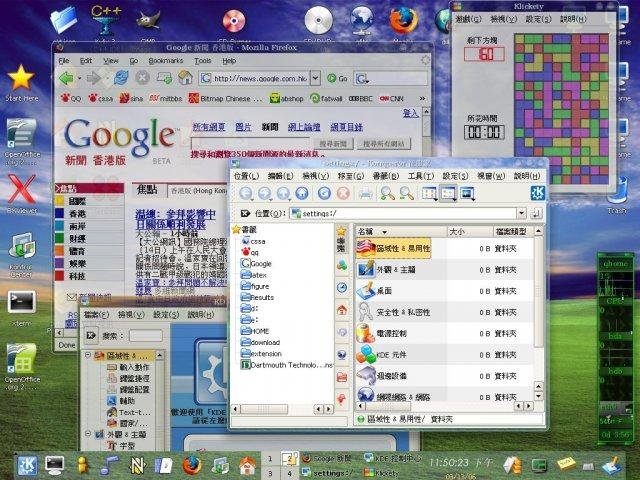The width and height of the screenshot is (640, 480).
Task: Click the 搜索 field in Control Center
Action: (x=146, y=336)
